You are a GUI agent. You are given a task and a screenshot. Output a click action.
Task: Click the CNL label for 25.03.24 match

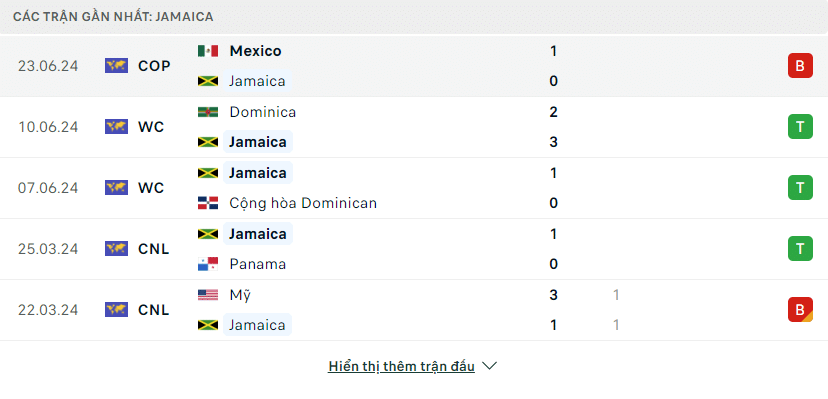154,249
